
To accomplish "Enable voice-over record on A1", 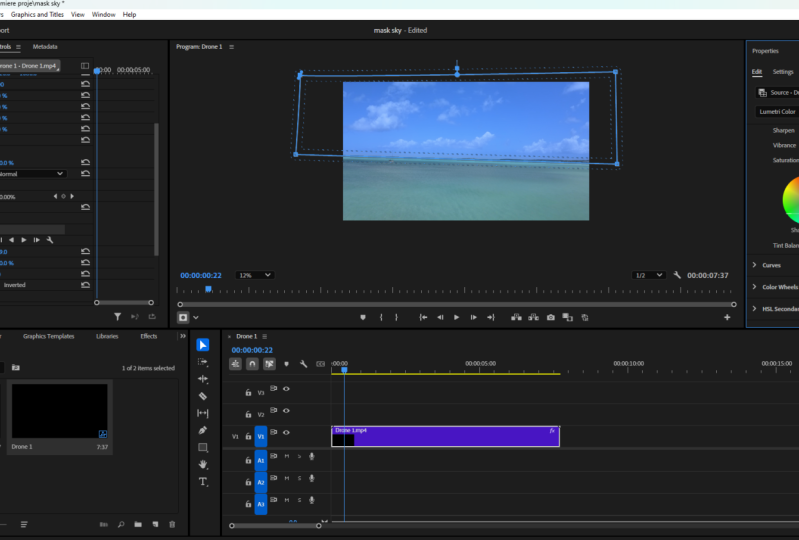I will tap(312, 456).
